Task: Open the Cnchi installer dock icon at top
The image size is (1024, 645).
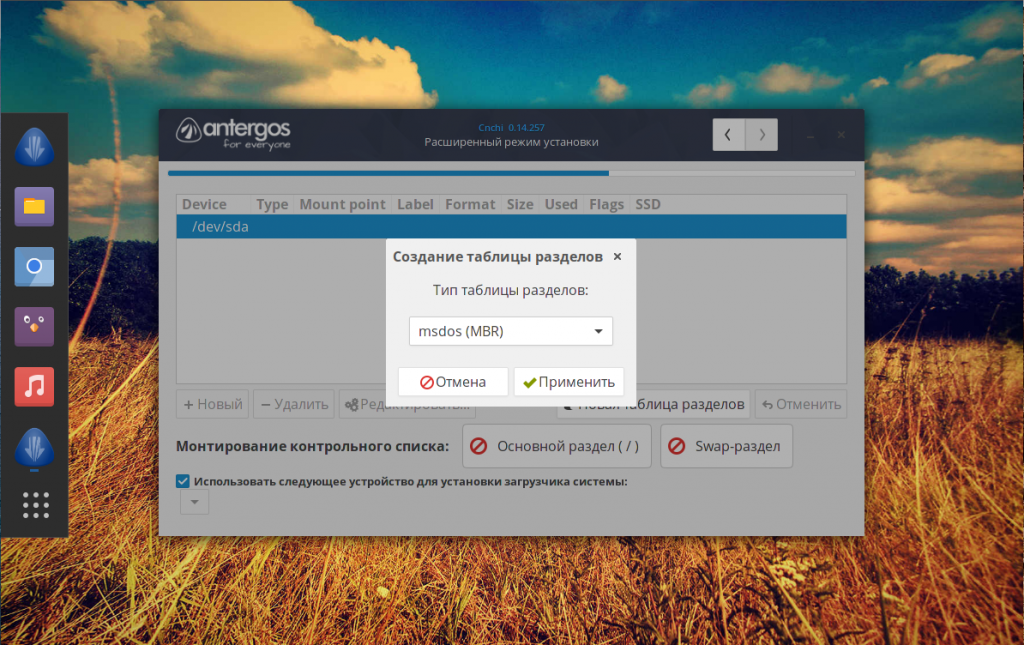Action: [x=35, y=147]
